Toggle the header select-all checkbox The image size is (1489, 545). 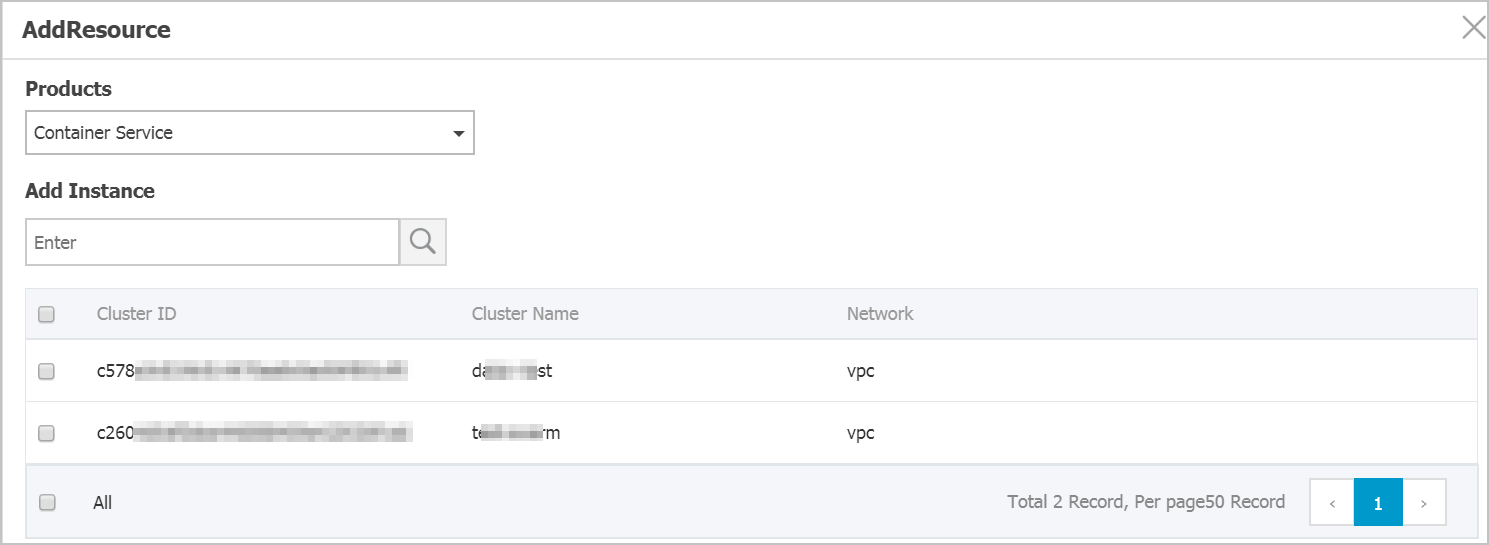tap(46, 314)
